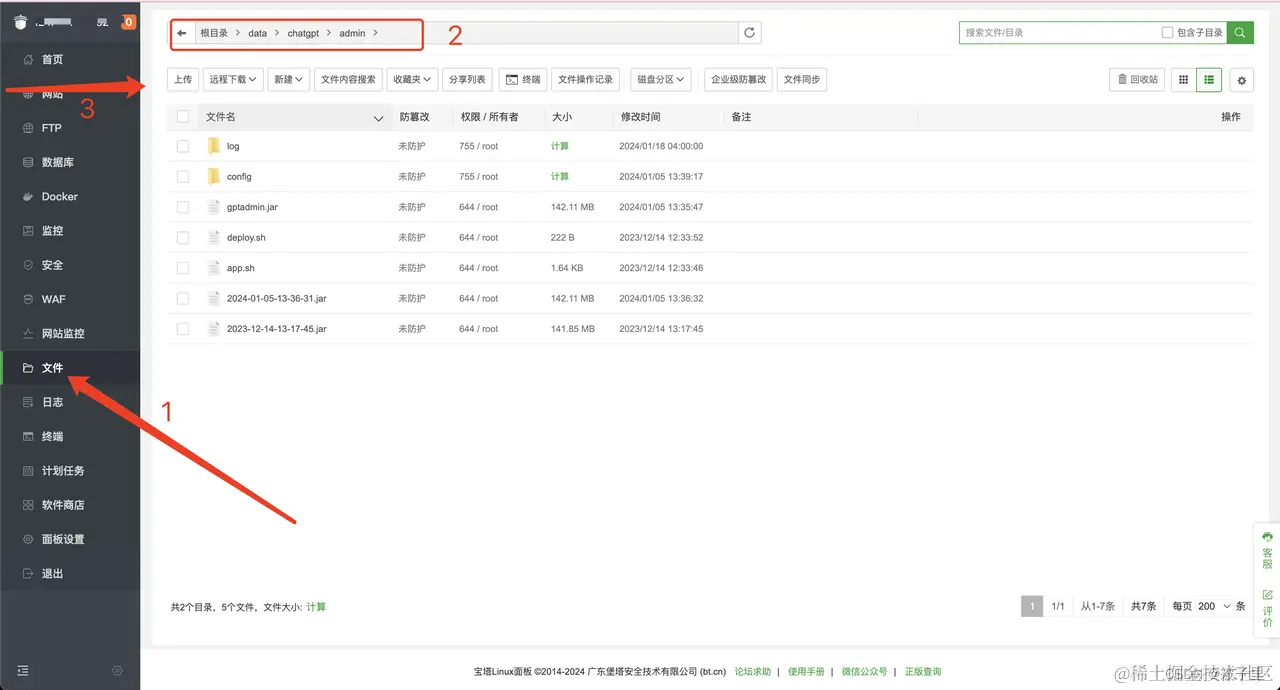Click 文件内容搜索 file content search
This screenshot has height=690, width=1280.
pos(348,79)
